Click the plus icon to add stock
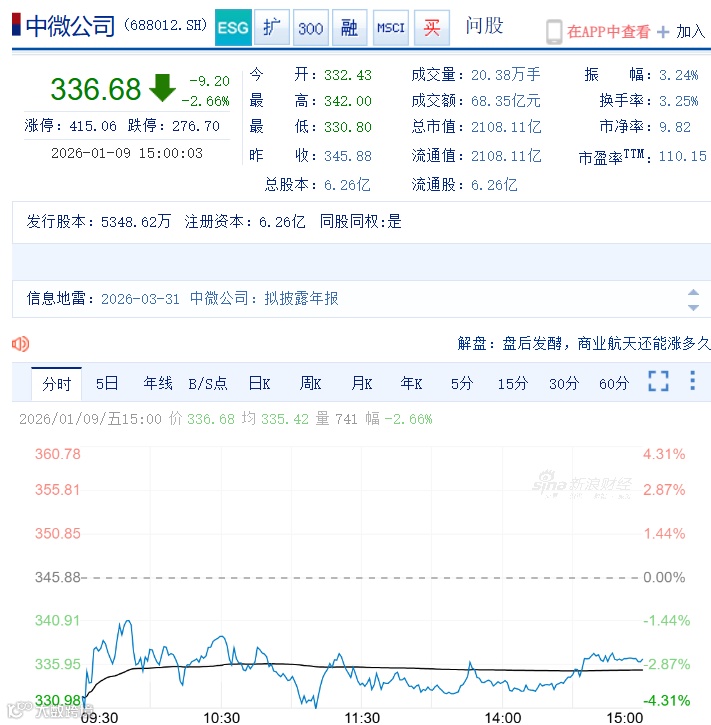The width and height of the screenshot is (711, 725). [662, 32]
